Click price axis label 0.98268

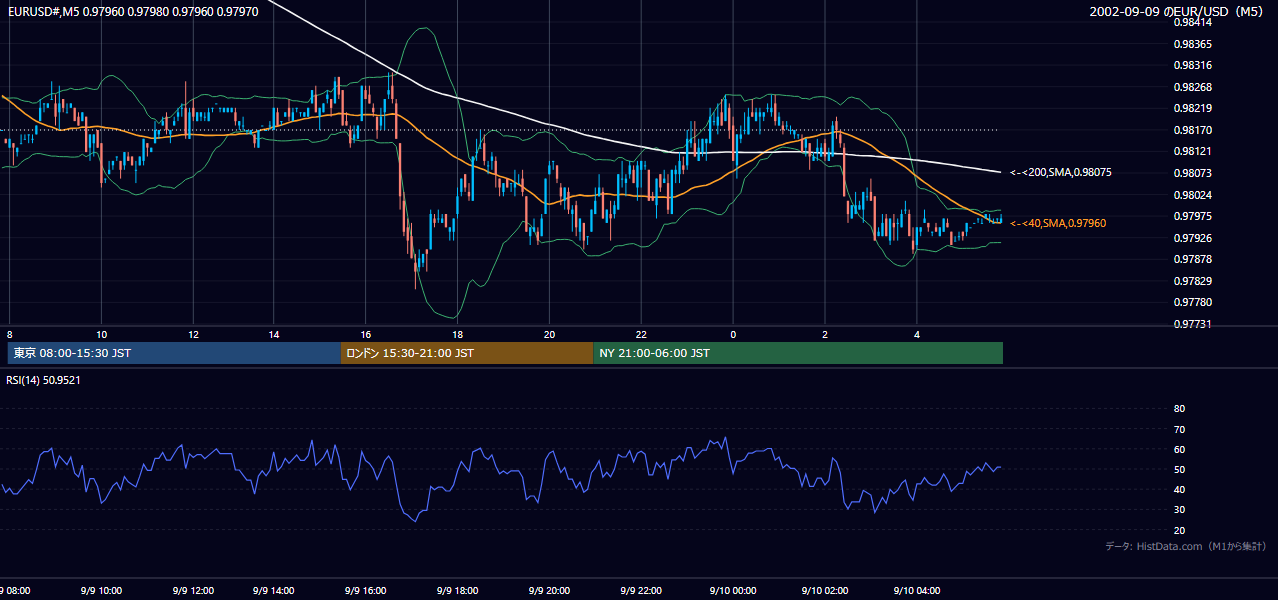pos(1192,87)
